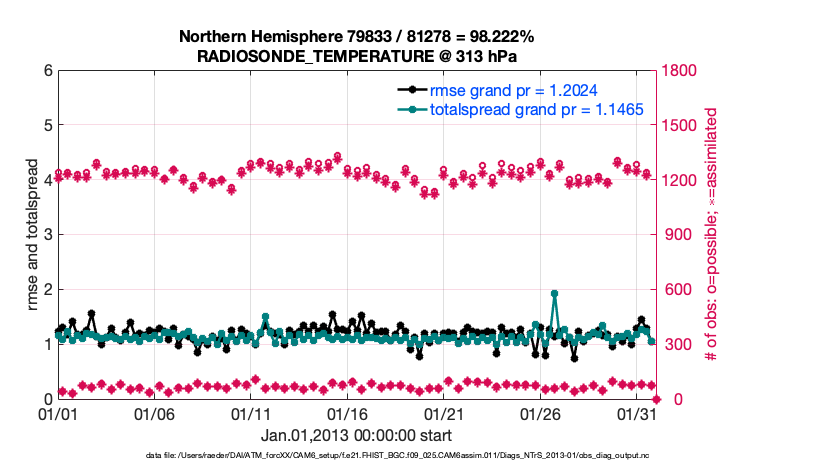Image resolution: width=830 pixels, height=470 pixels.
Task: Click the 01/21 x-axis tick label
Action: pos(445,414)
